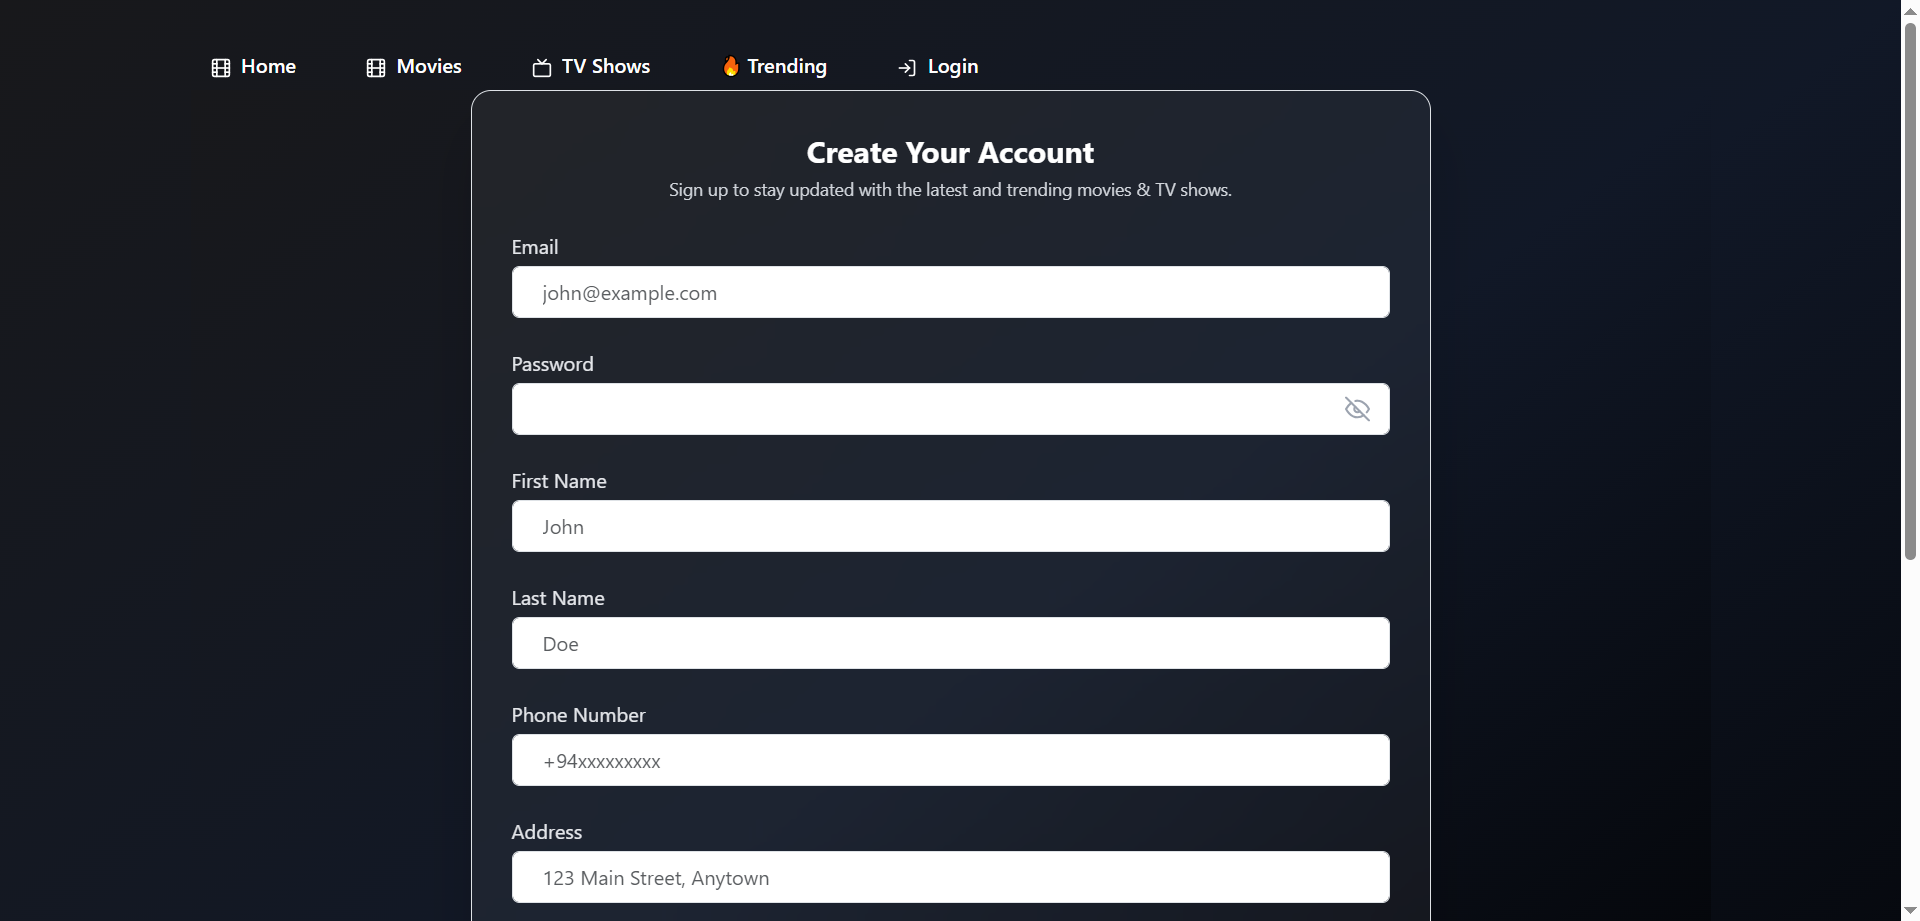Click the Home film icon
The image size is (1920, 921).
221,68
